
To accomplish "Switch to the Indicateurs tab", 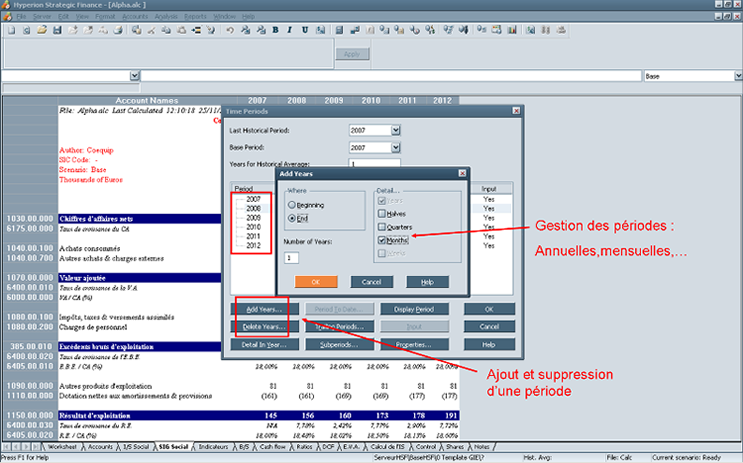I will coord(213,447).
